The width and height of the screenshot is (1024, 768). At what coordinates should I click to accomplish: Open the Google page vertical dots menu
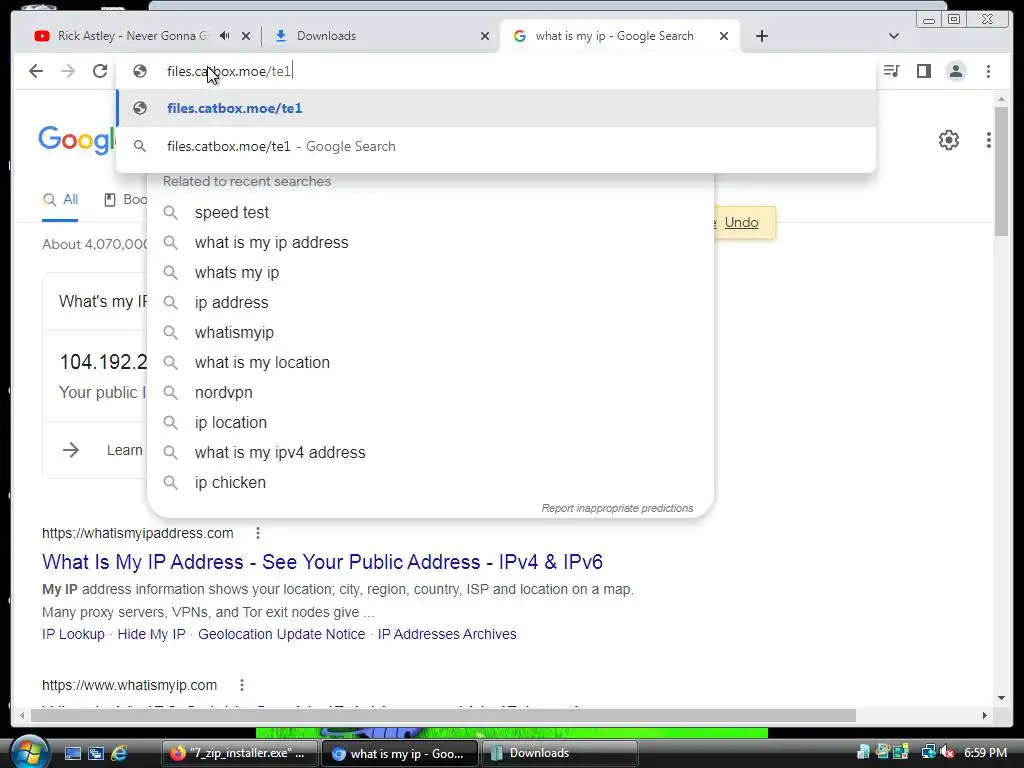pyautogui.click(x=989, y=140)
